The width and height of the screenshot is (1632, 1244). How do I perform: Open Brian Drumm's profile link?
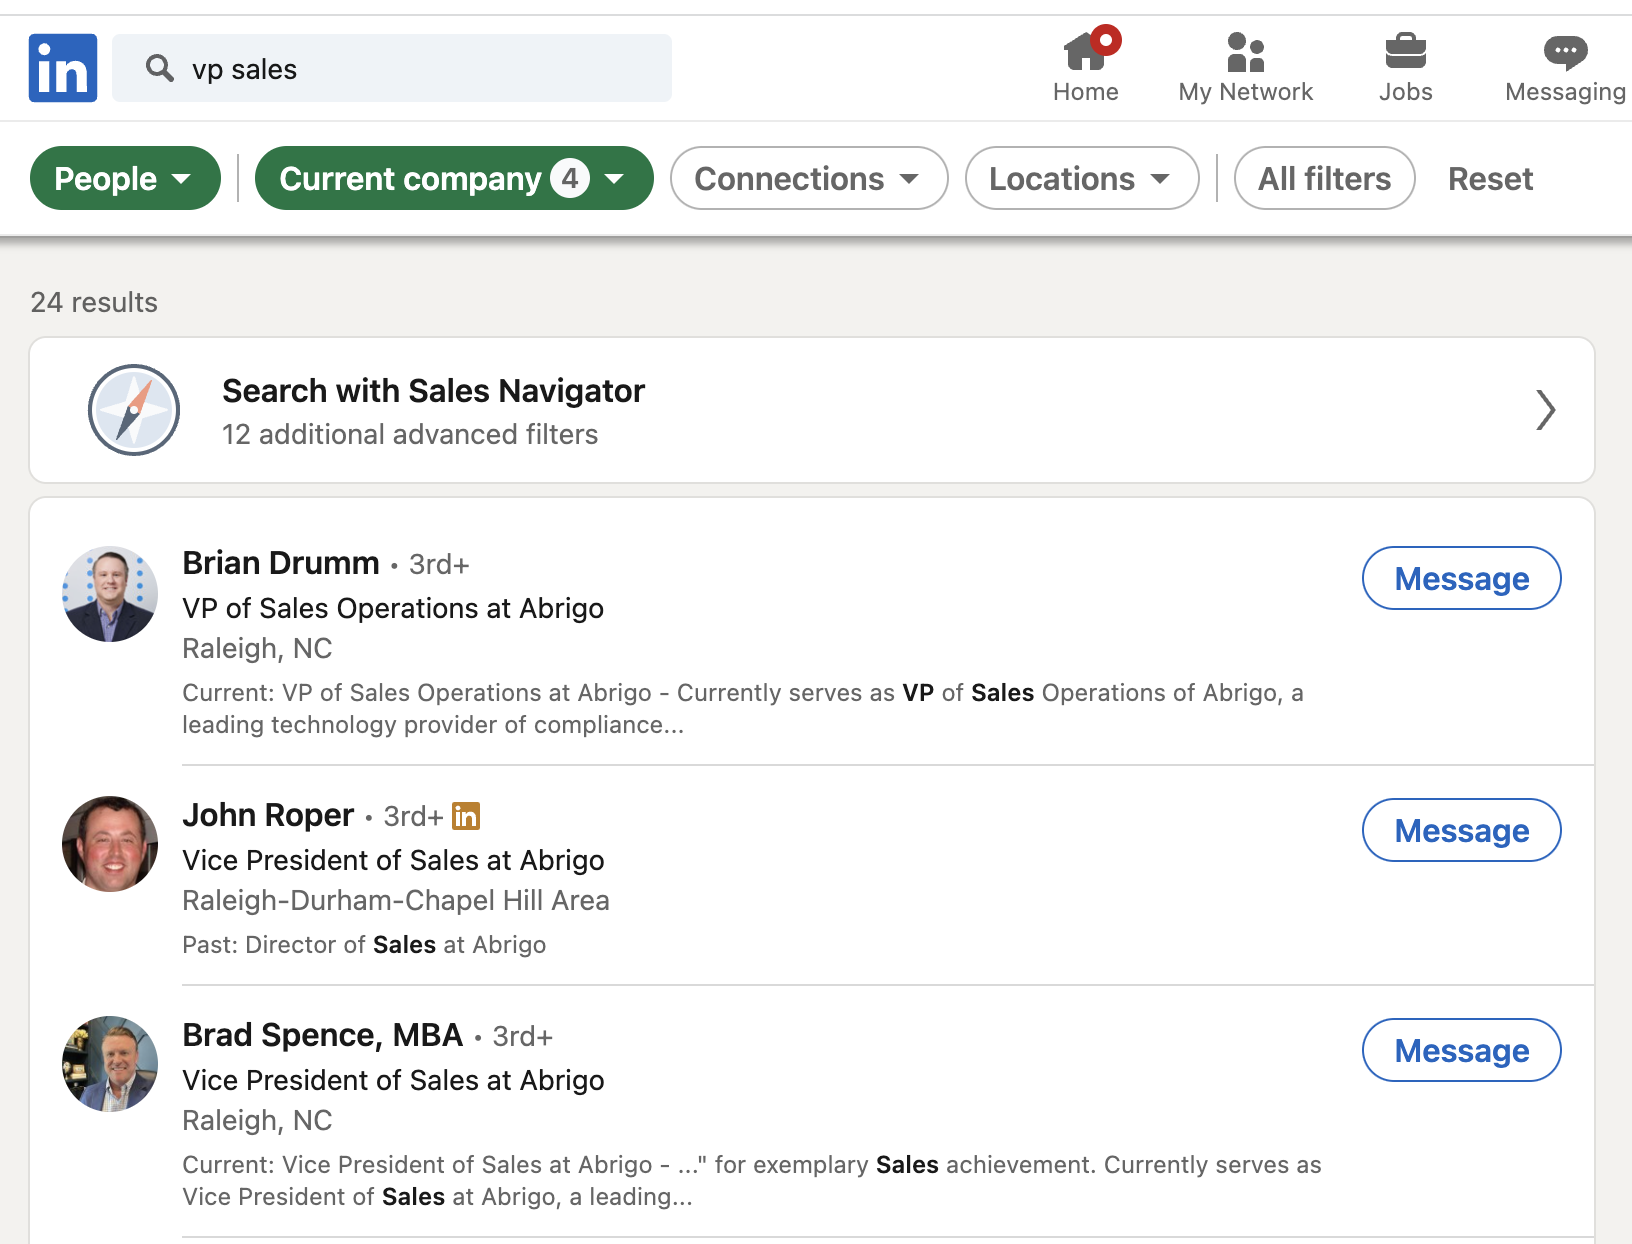pos(281,563)
